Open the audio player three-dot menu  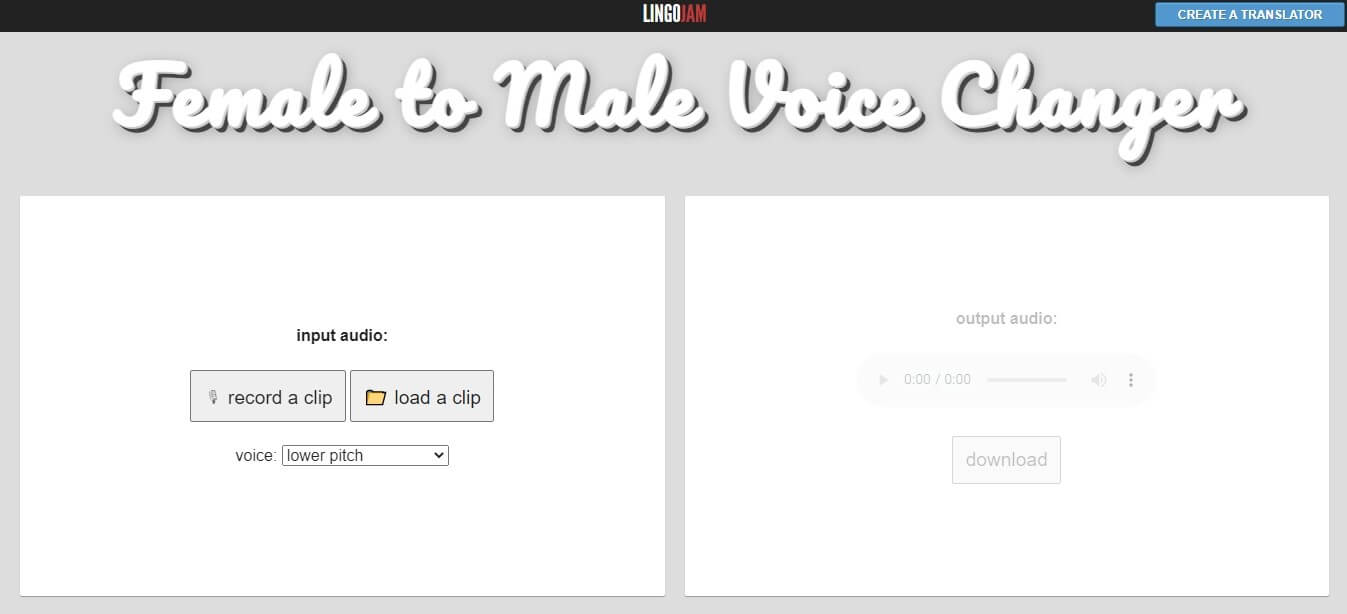click(x=1131, y=380)
